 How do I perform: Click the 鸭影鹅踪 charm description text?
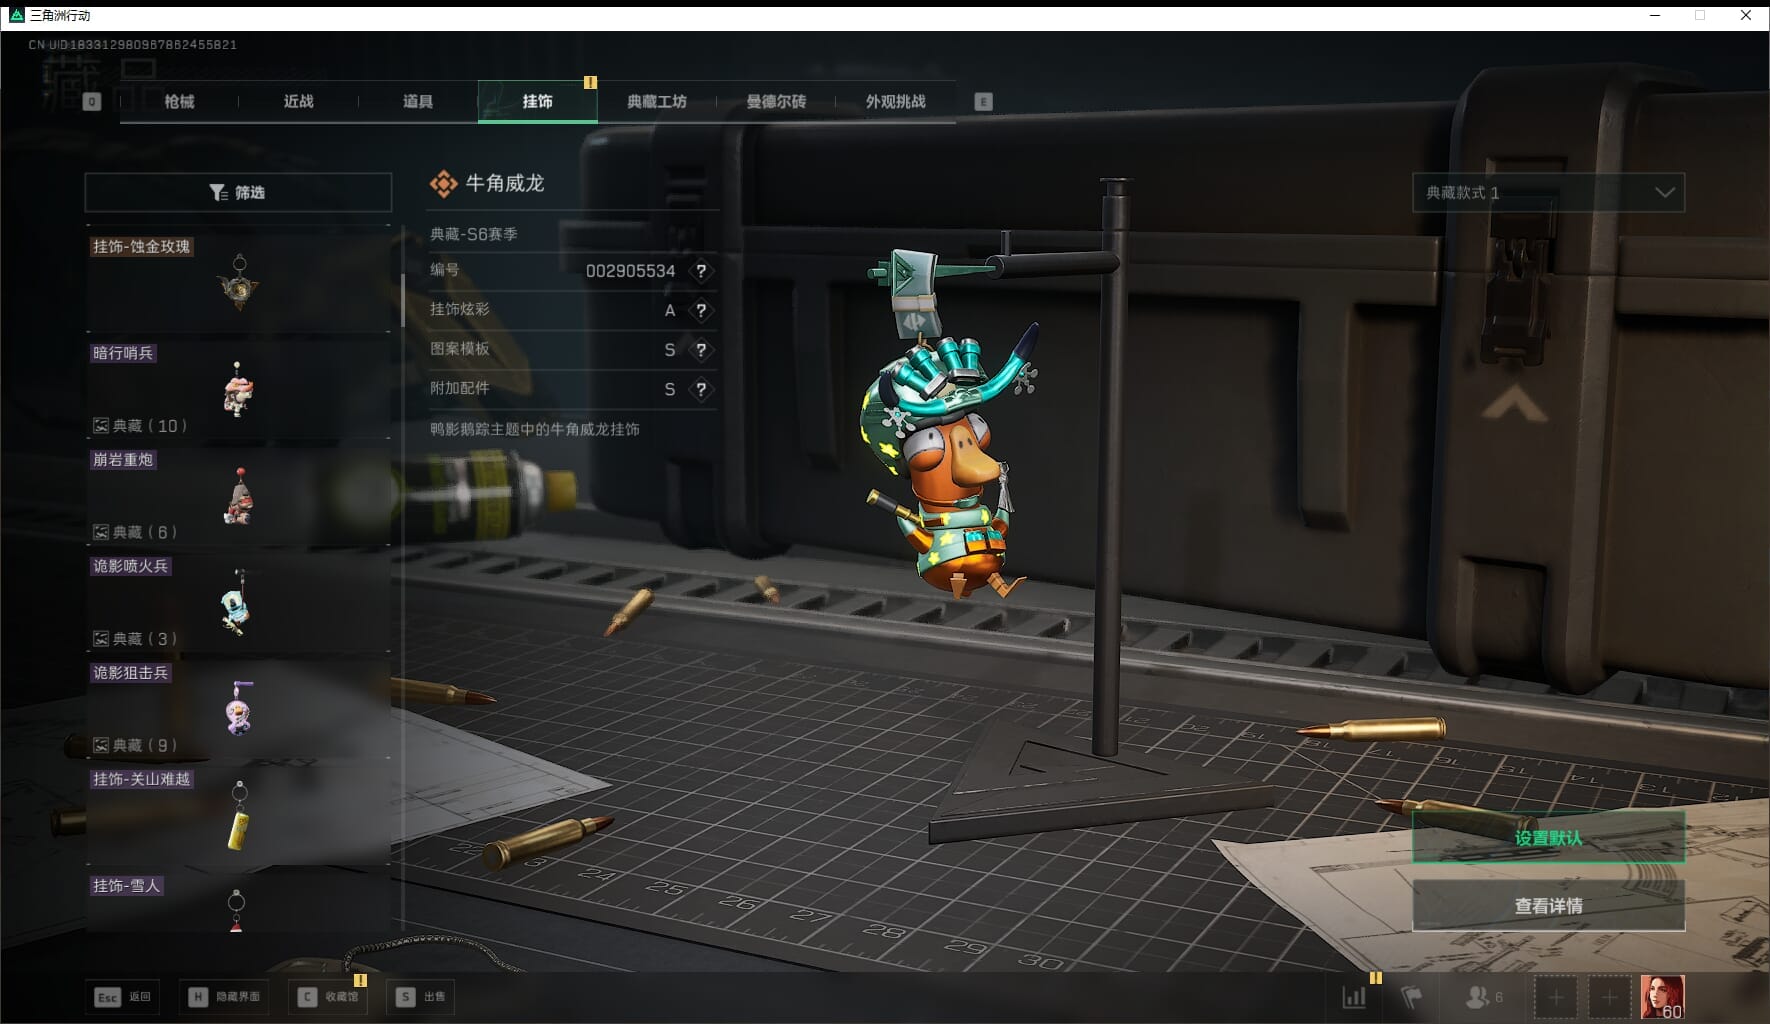pos(535,429)
